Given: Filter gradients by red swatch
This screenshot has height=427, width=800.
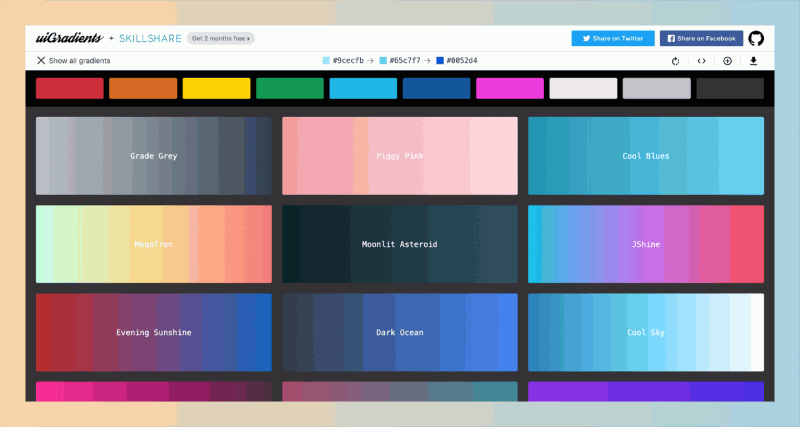Looking at the screenshot, I should pyautogui.click(x=70, y=88).
